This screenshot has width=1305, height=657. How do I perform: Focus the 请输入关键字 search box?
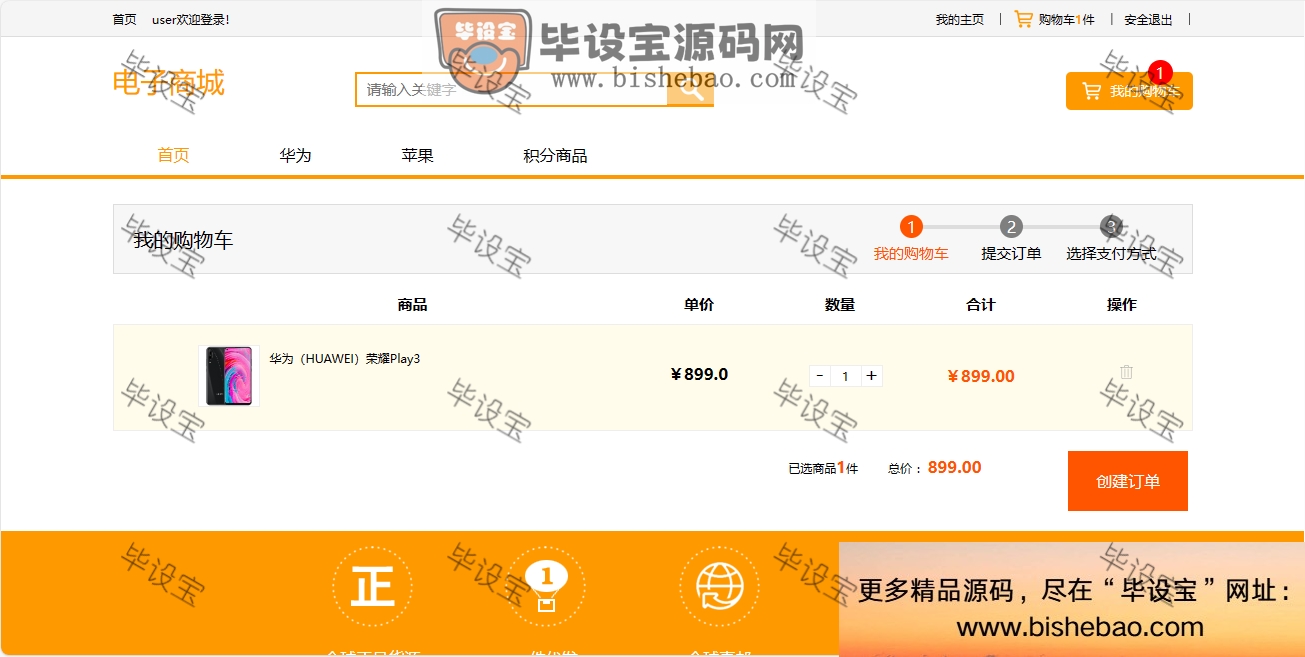[511, 89]
